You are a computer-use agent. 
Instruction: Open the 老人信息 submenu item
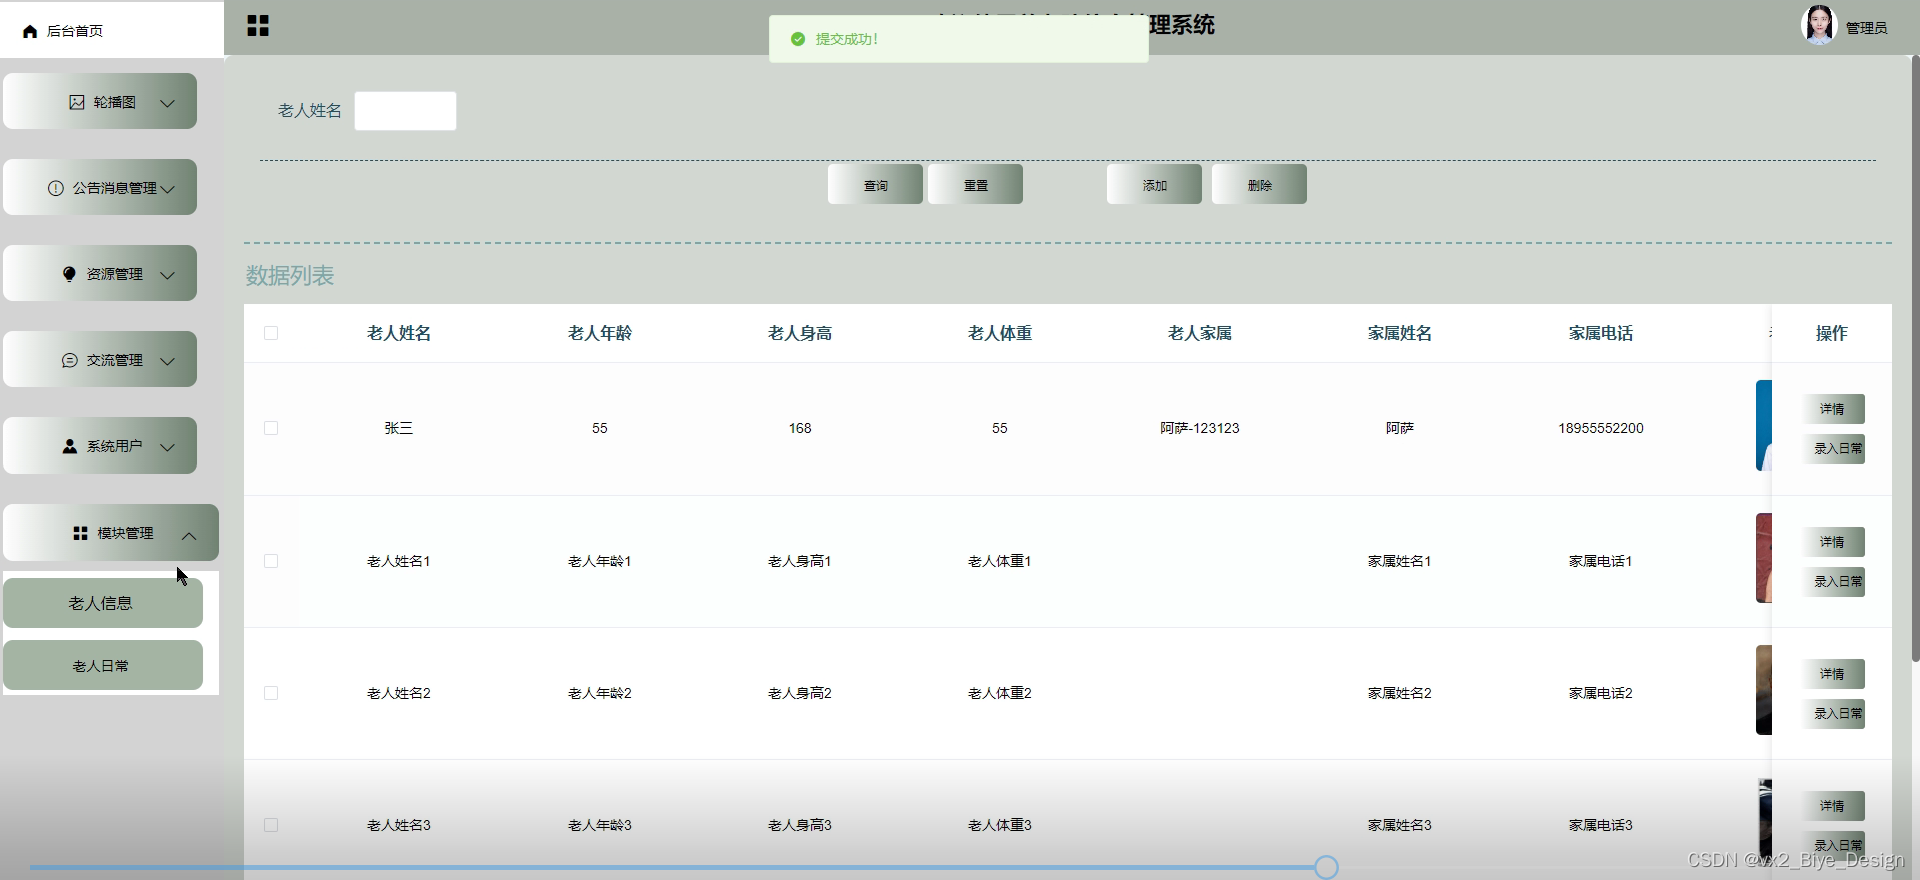click(103, 603)
